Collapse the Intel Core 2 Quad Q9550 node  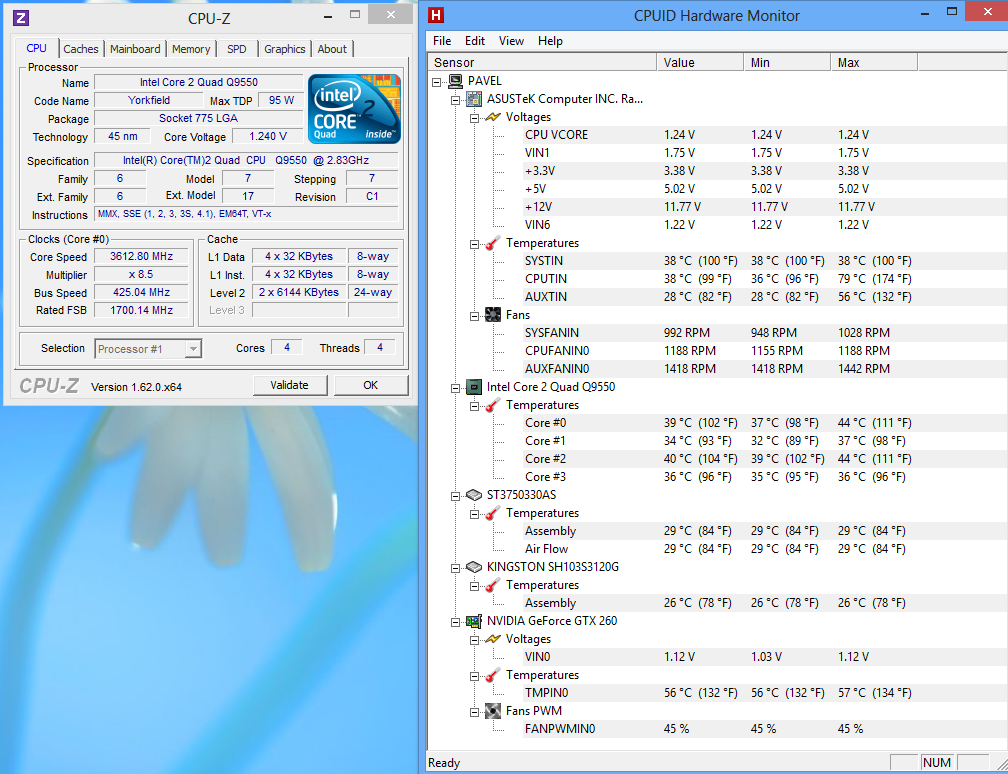coord(455,388)
